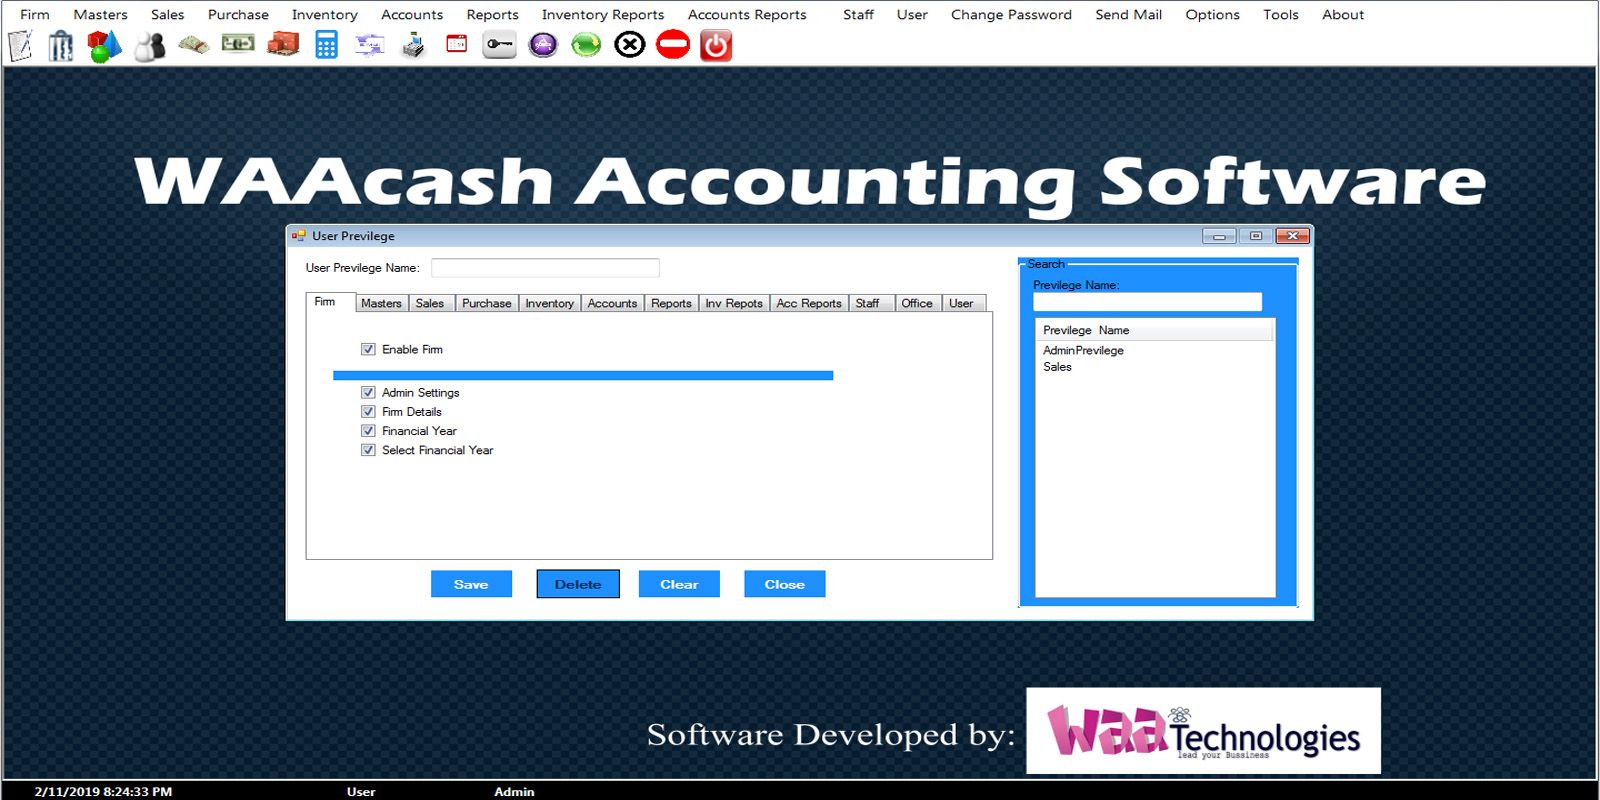Viewport: 1600px width, 800px height.
Task: Toggle the Enable Firm checkbox
Action: [368, 349]
